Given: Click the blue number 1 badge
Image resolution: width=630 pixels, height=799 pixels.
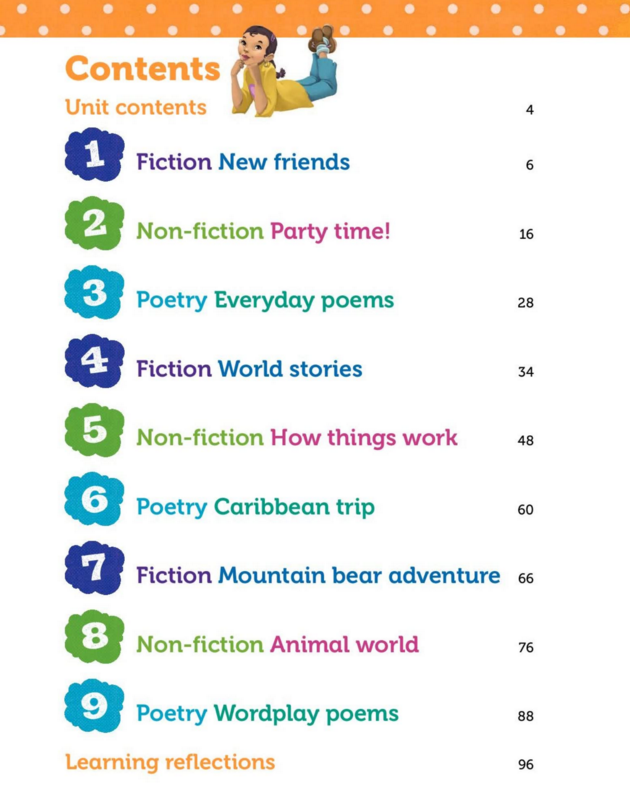Looking at the screenshot, I should tap(95, 154).
